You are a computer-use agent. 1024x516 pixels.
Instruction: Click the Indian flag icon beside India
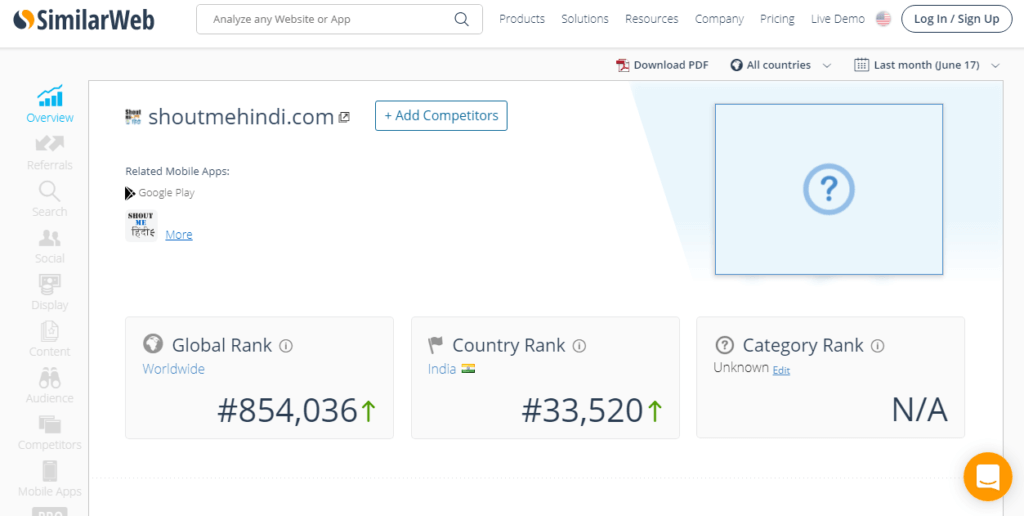click(x=468, y=369)
